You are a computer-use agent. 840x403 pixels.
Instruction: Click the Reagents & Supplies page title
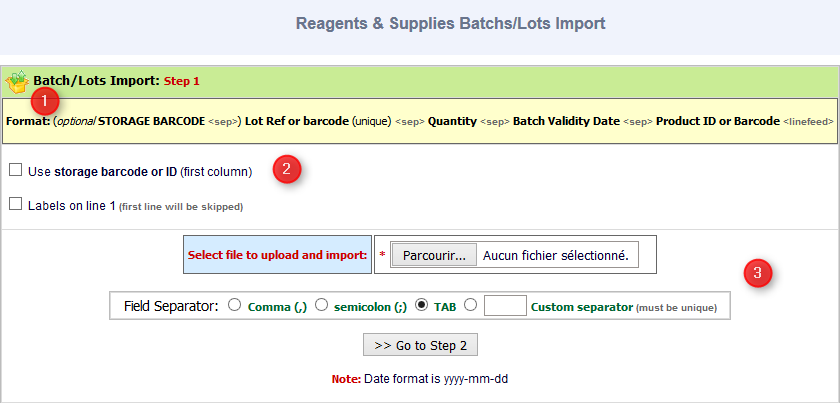click(x=451, y=23)
